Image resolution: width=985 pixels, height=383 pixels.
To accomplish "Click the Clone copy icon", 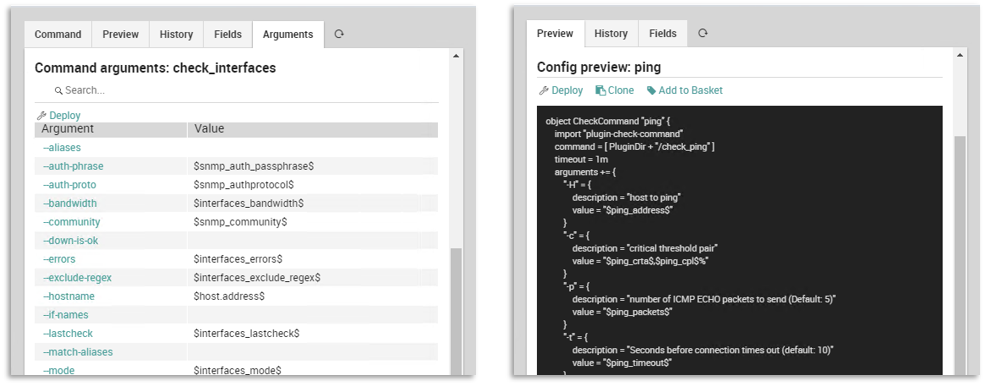I will coord(601,90).
